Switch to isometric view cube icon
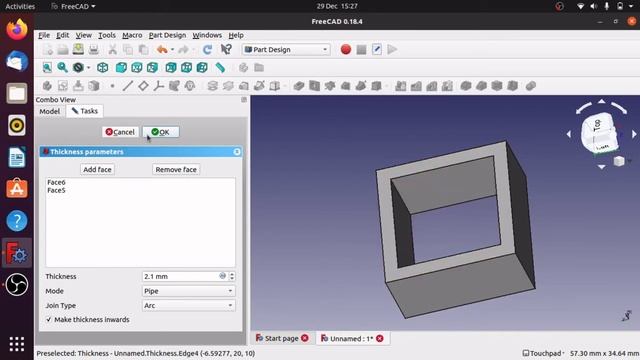 click(x=102, y=67)
